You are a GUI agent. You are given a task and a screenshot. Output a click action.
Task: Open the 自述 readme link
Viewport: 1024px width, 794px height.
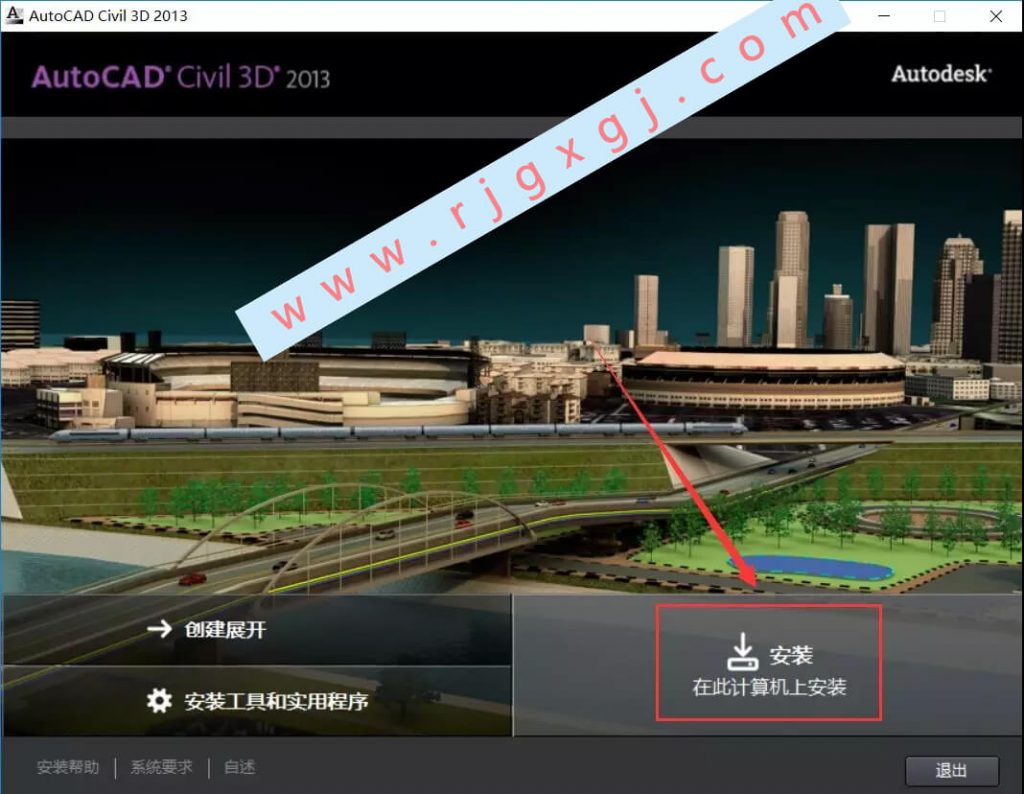[240, 767]
